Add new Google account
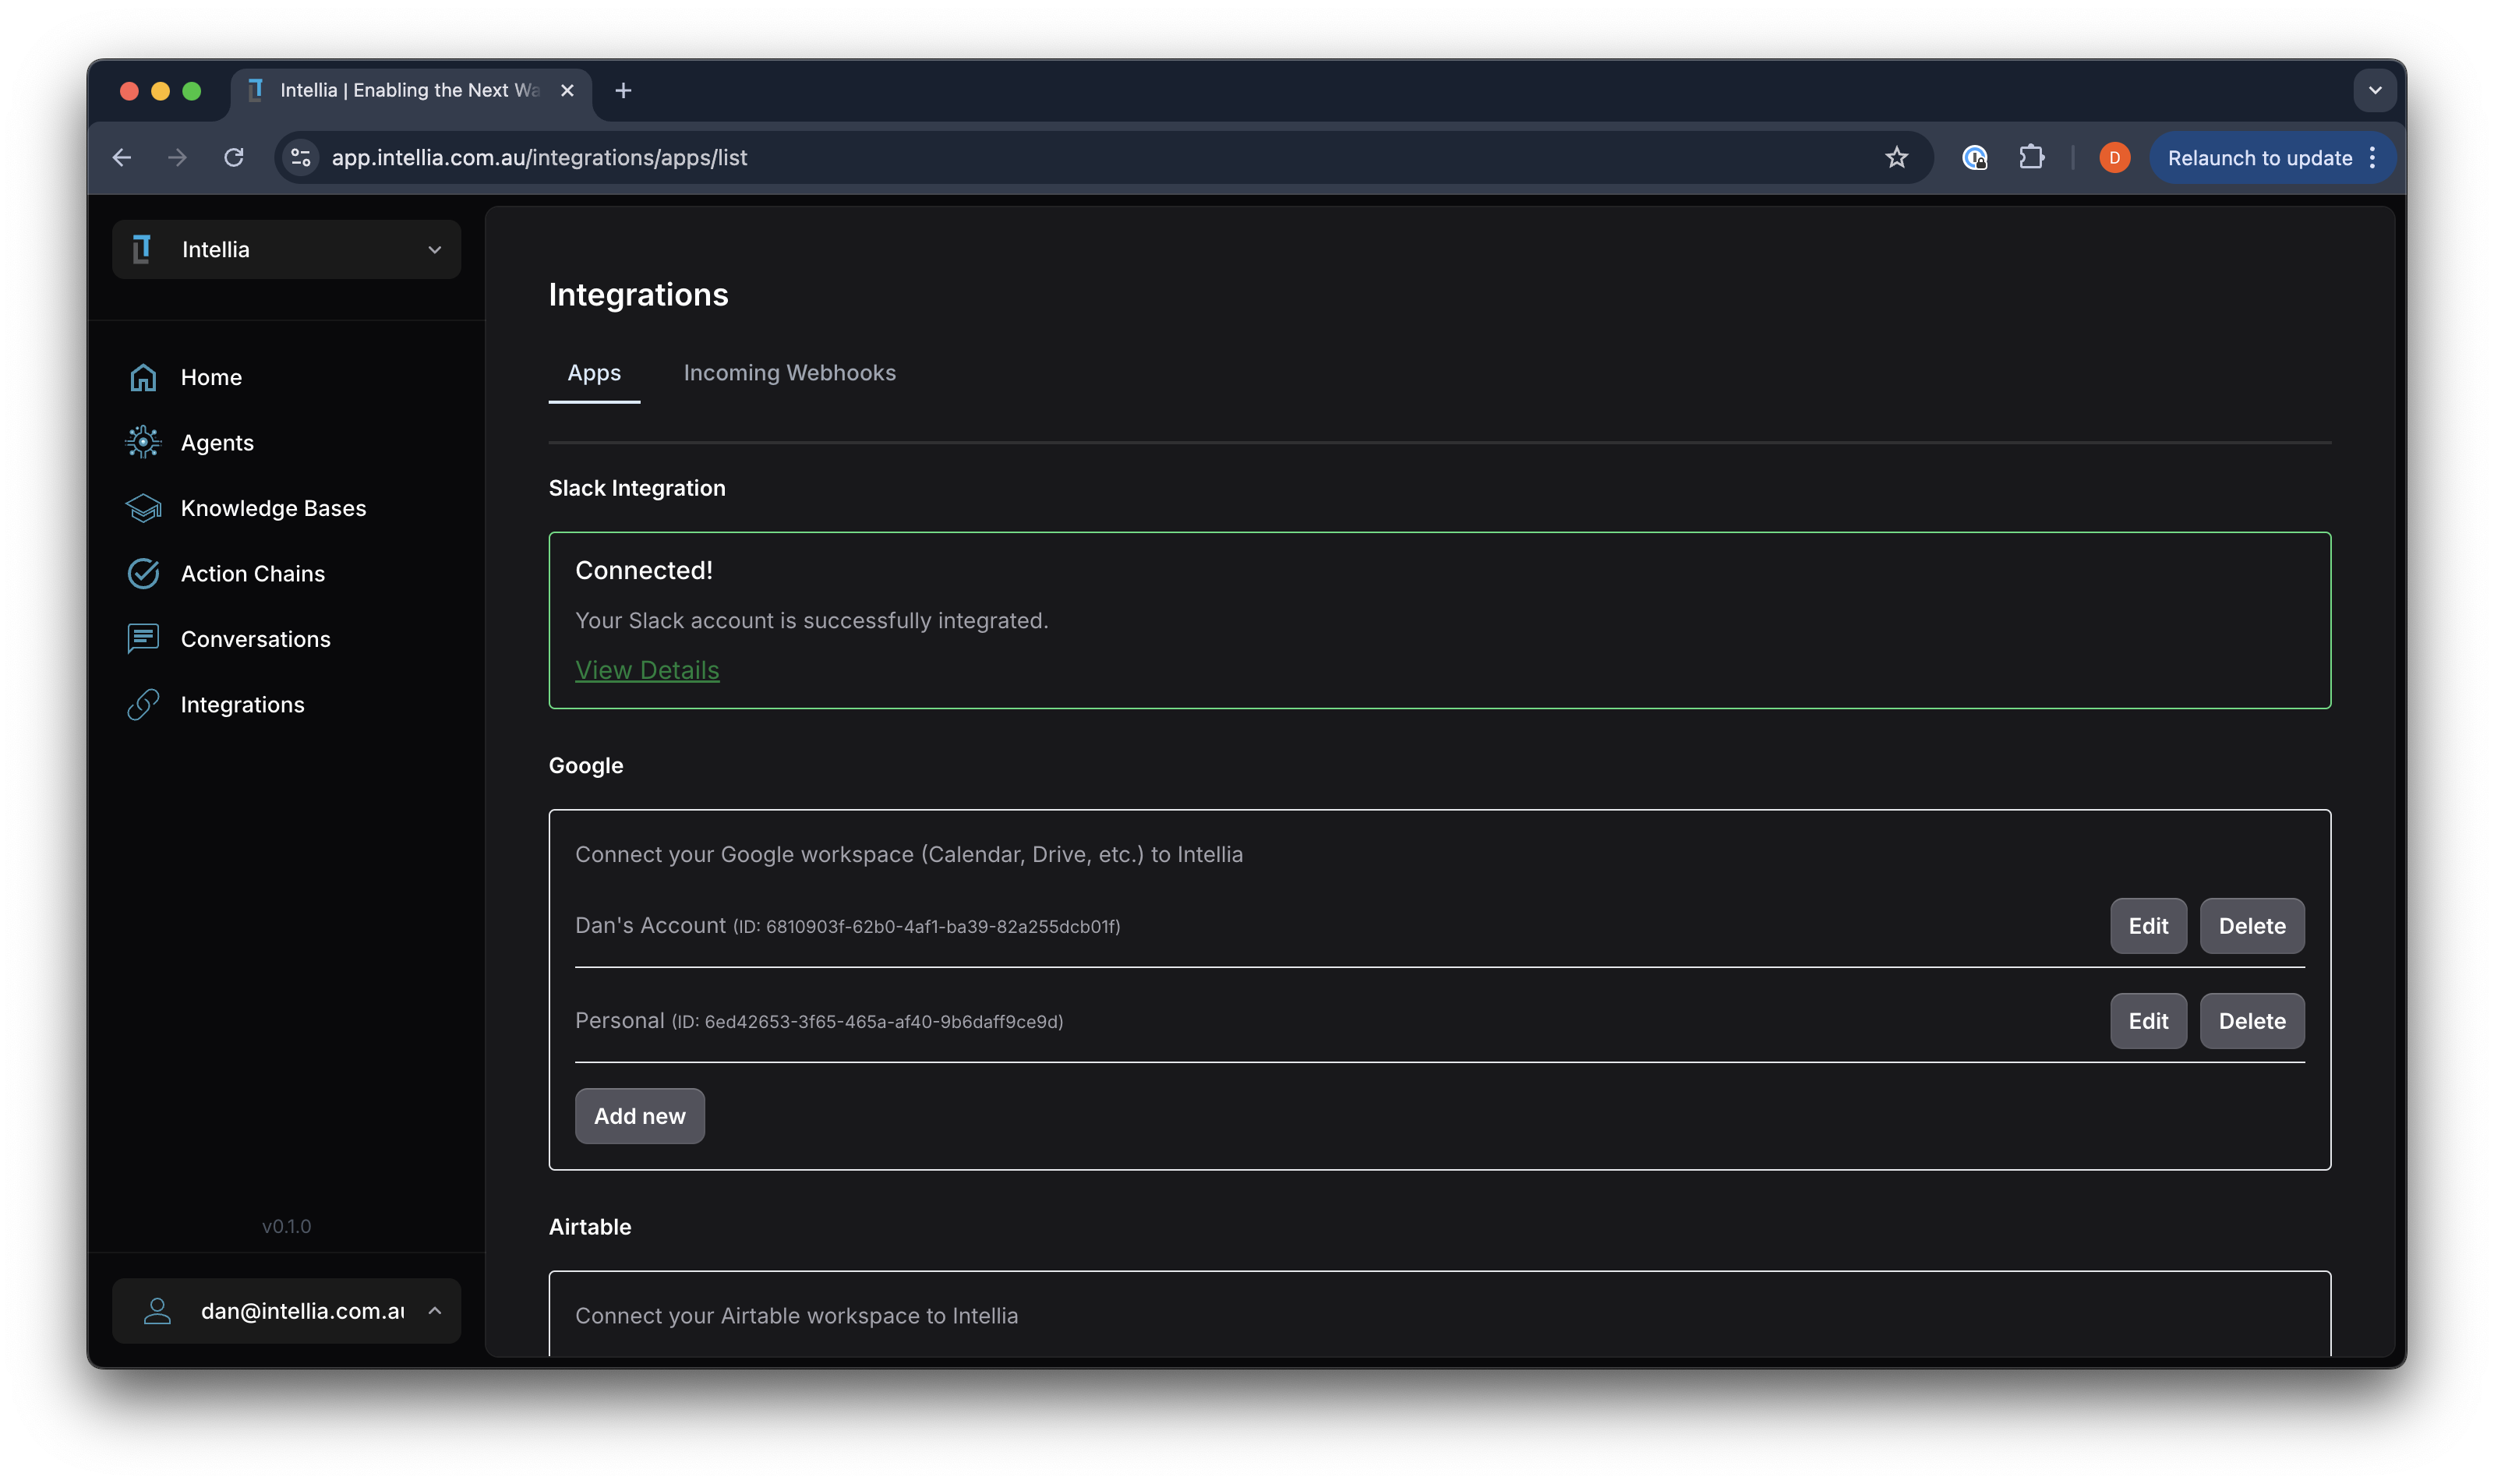This screenshot has height=1484, width=2494. (640, 1115)
